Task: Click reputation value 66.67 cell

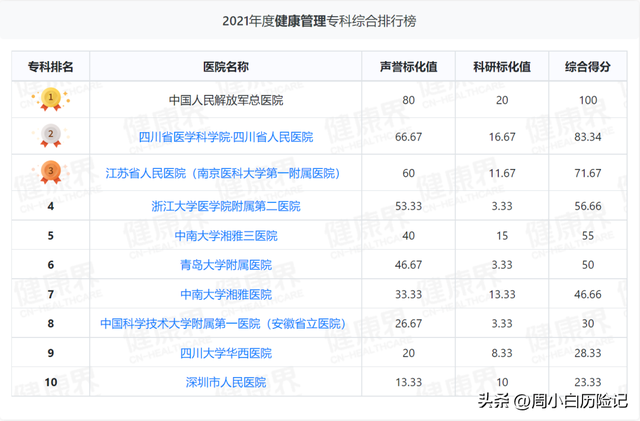Action: coord(409,137)
